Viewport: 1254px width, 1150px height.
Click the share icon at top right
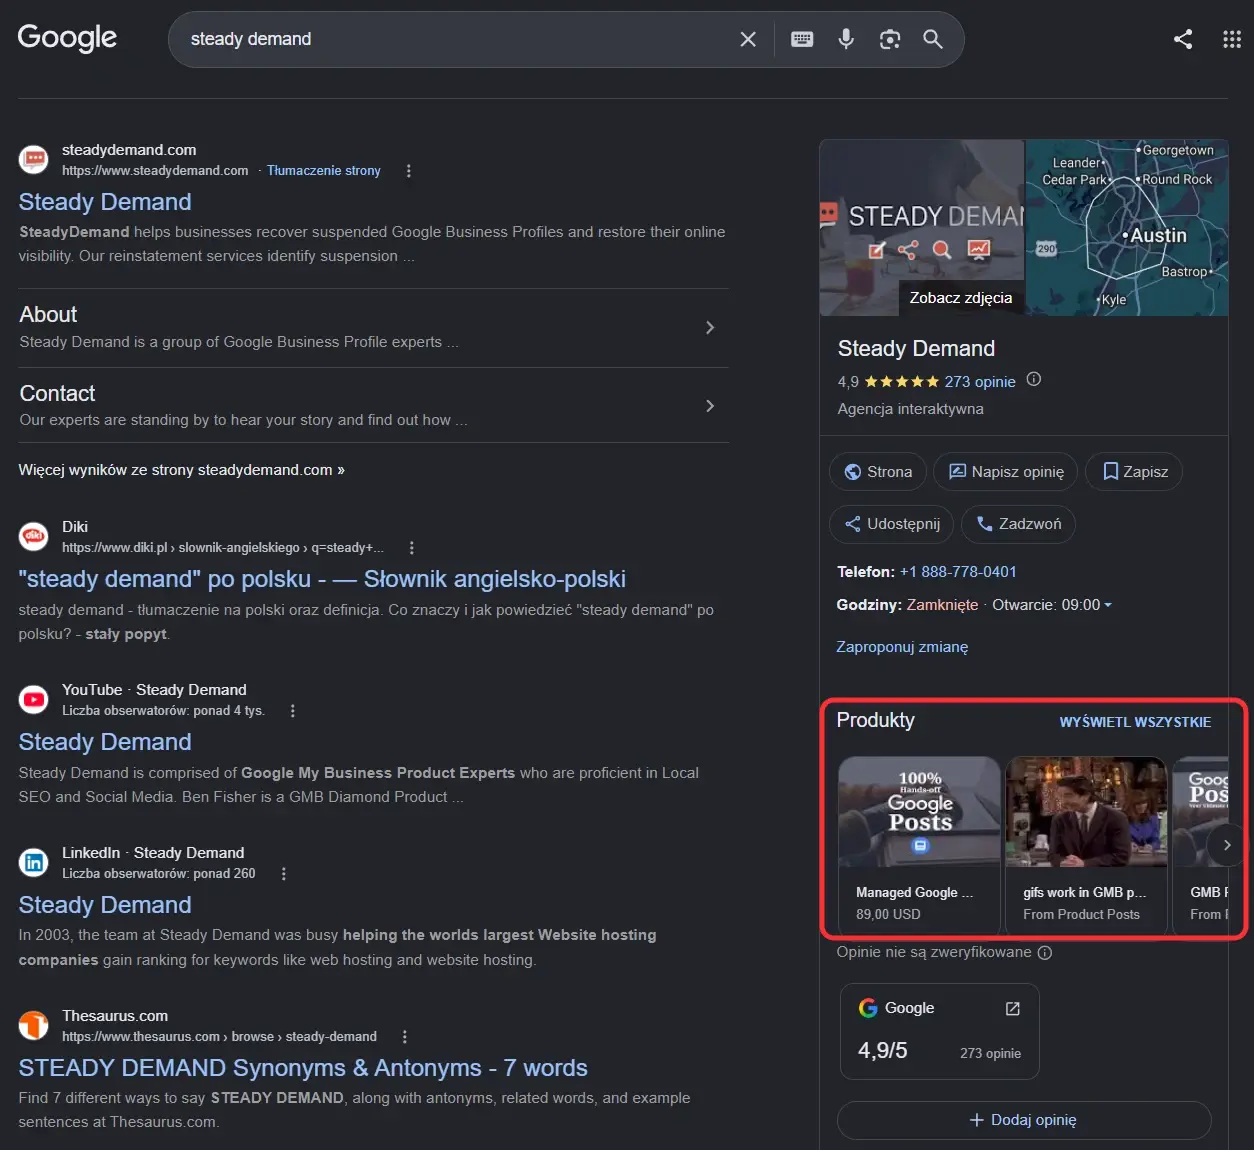pyautogui.click(x=1183, y=39)
